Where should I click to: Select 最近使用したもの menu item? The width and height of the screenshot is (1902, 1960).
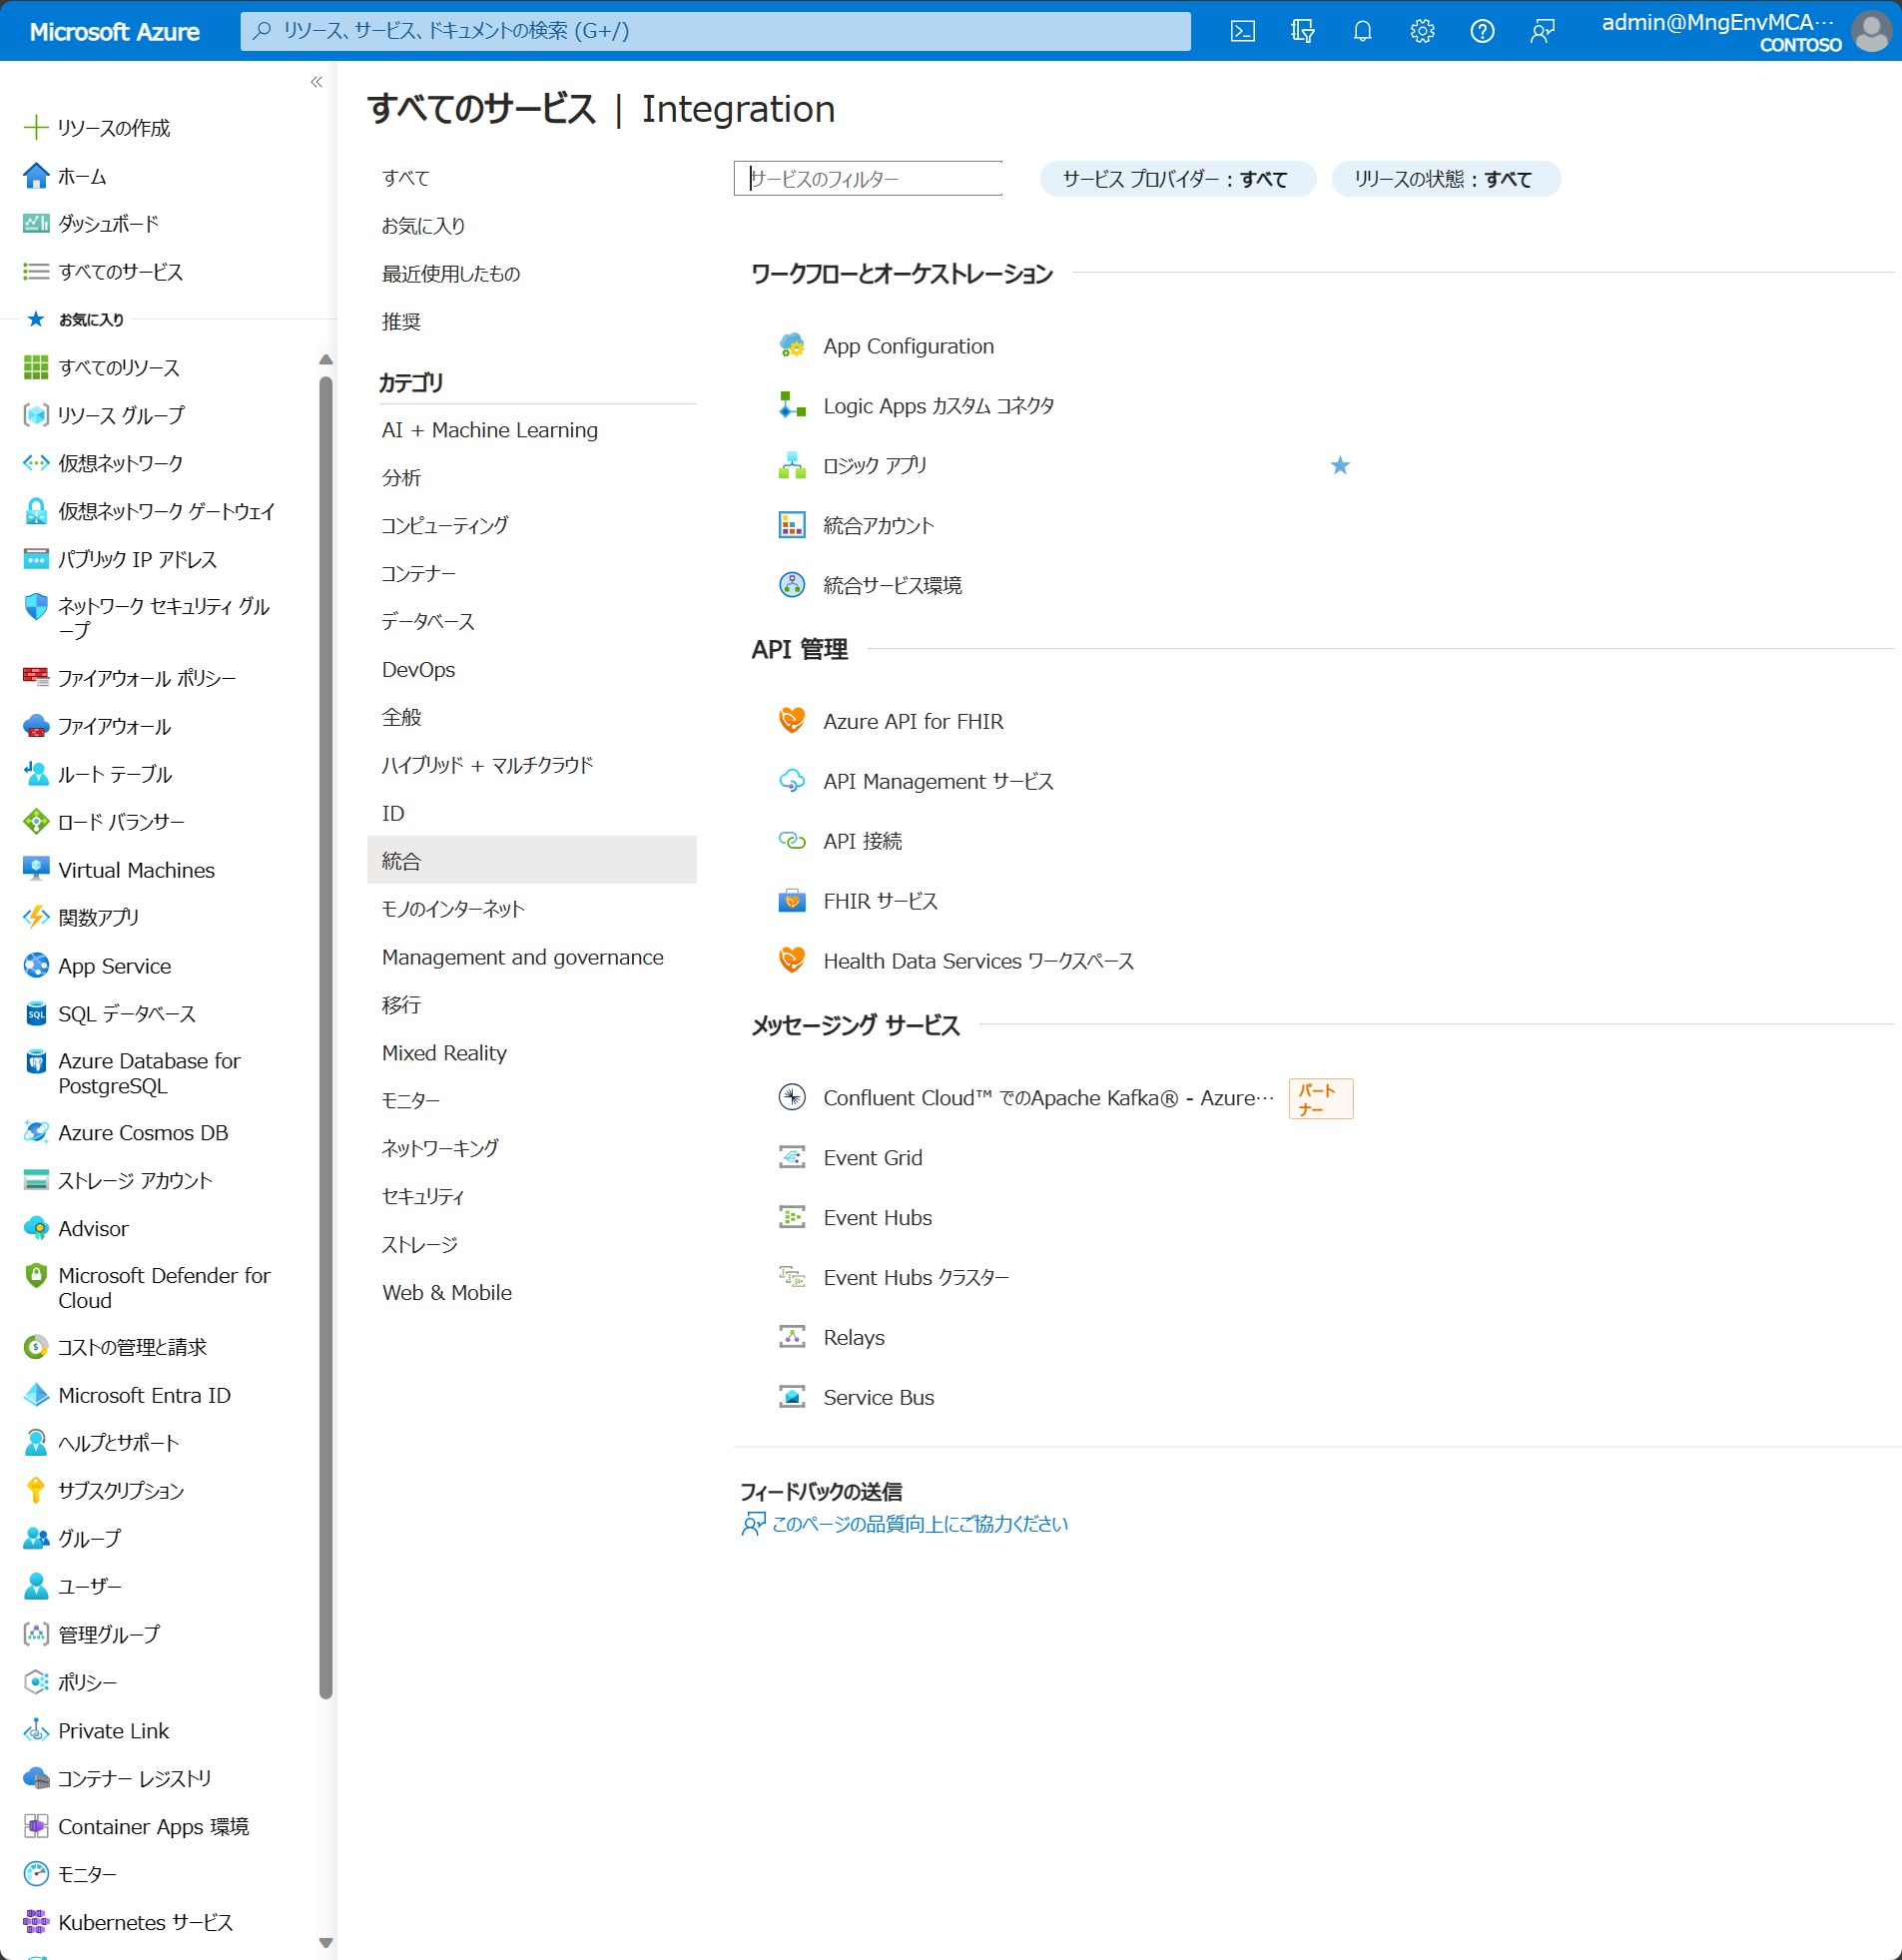click(x=451, y=274)
